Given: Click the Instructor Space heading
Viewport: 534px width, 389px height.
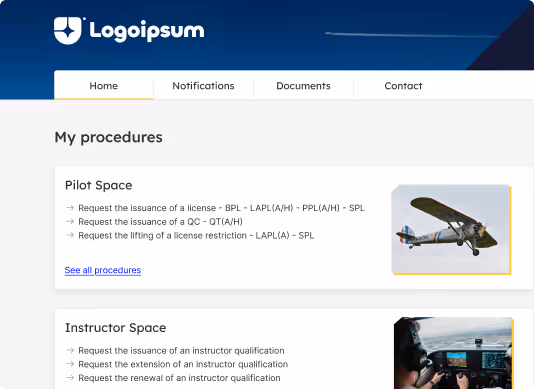Looking at the screenshot, I should 115,328.
